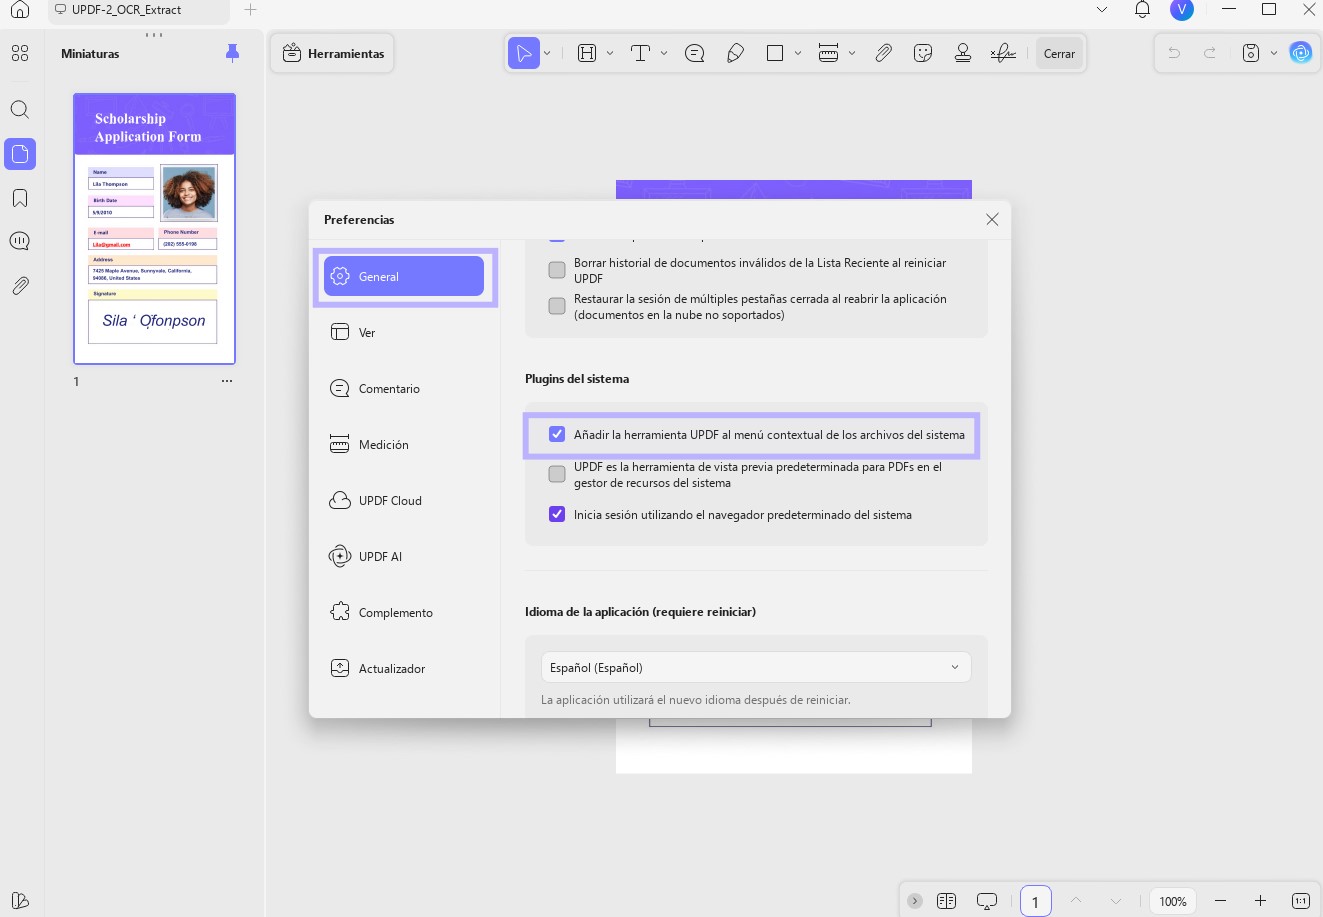Open the Actualizador preferences tab

(x=404, y=669)
